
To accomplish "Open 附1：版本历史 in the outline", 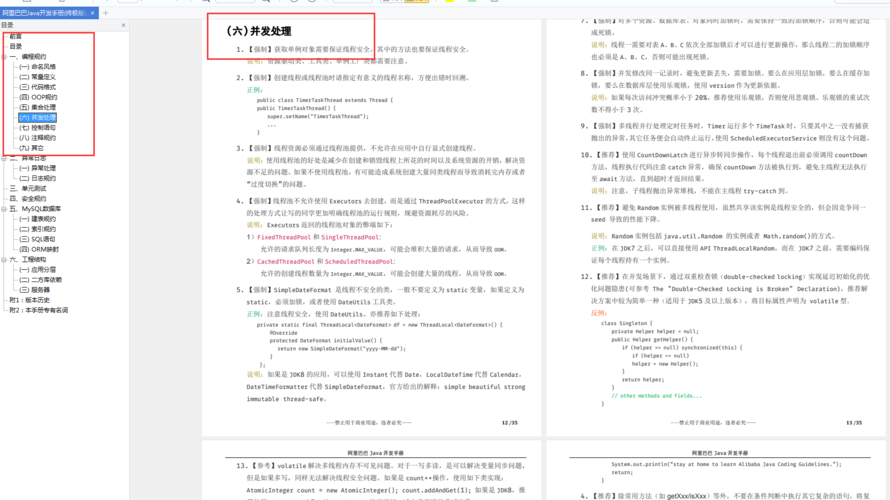I will click(30, 300).
